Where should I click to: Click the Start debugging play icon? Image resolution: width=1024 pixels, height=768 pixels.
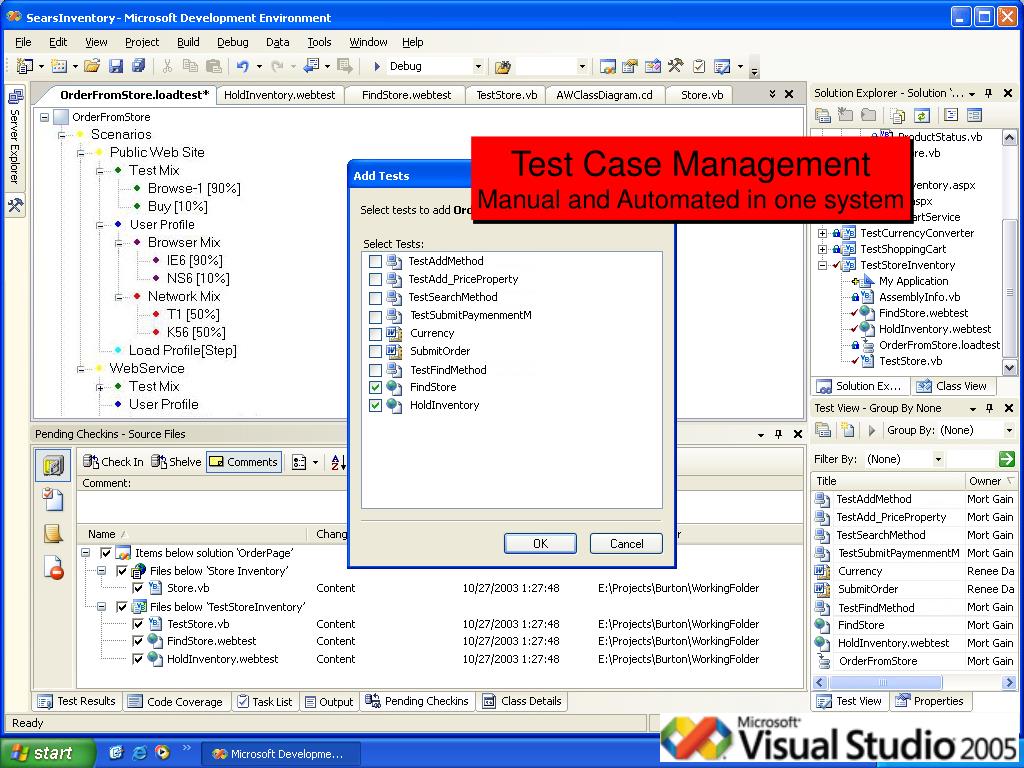click(377, 66)
